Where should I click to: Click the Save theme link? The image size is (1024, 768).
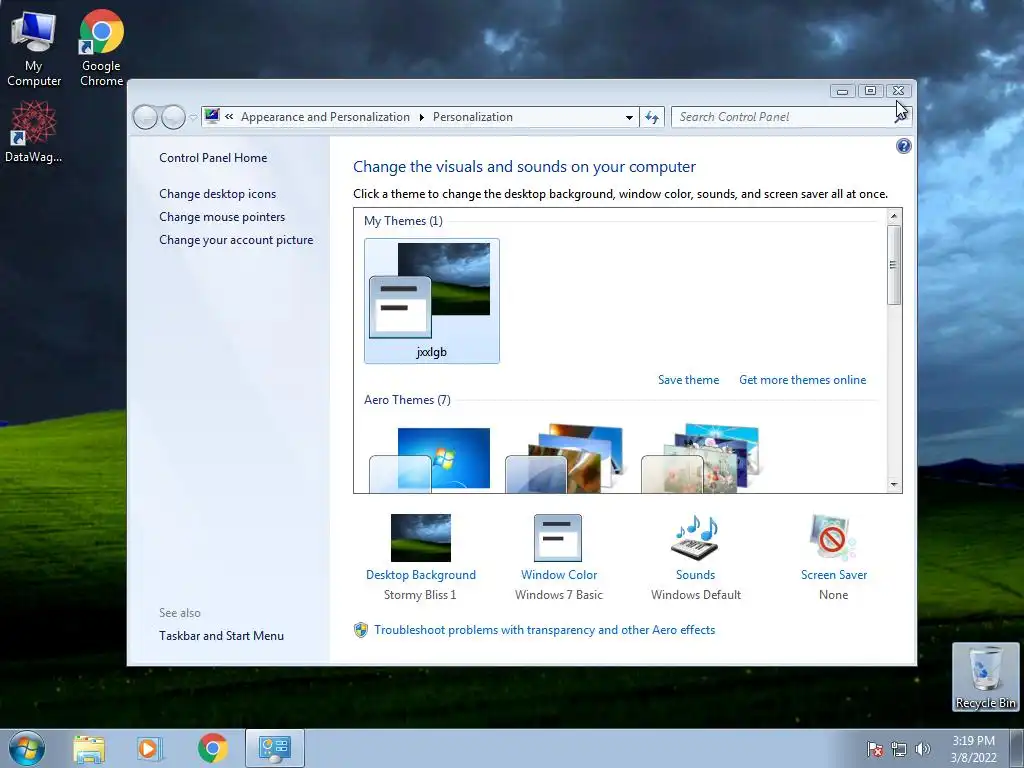[x=688, y=379]
